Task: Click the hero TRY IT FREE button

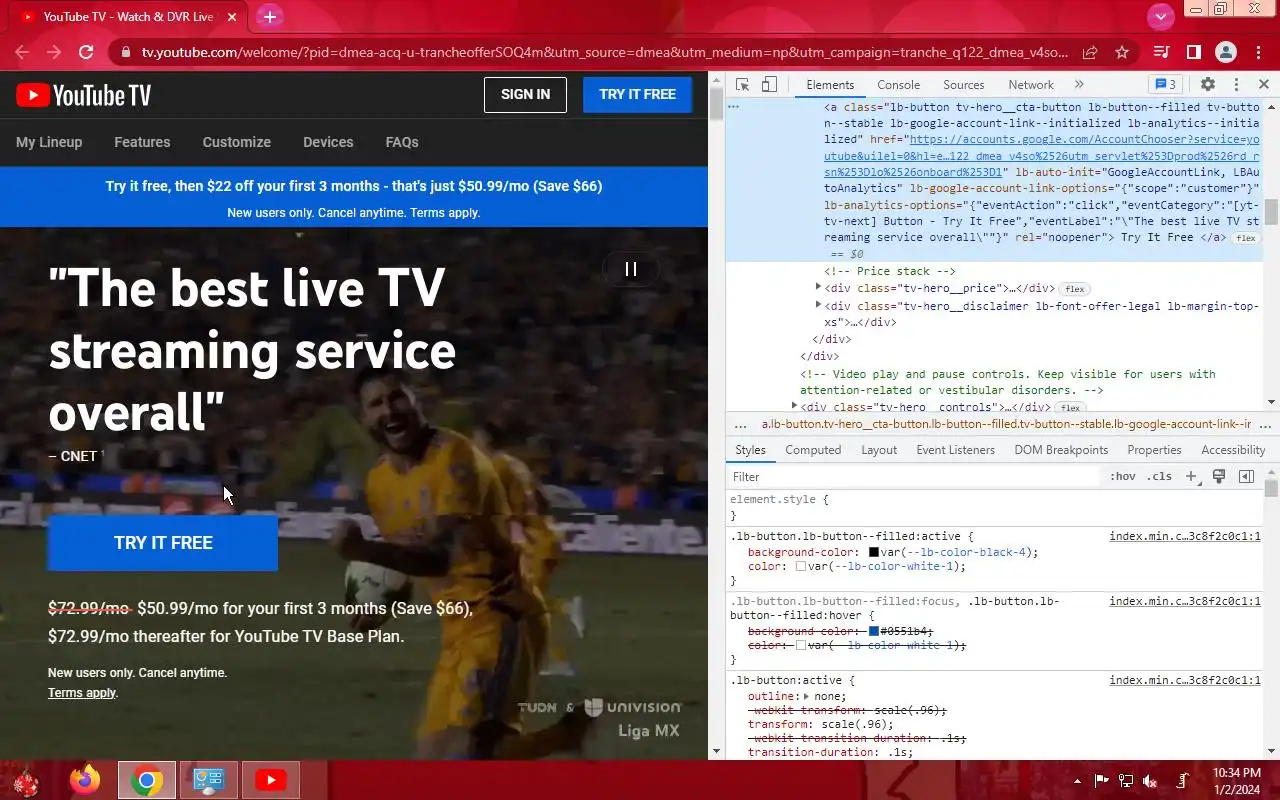Action: [163, 543]
